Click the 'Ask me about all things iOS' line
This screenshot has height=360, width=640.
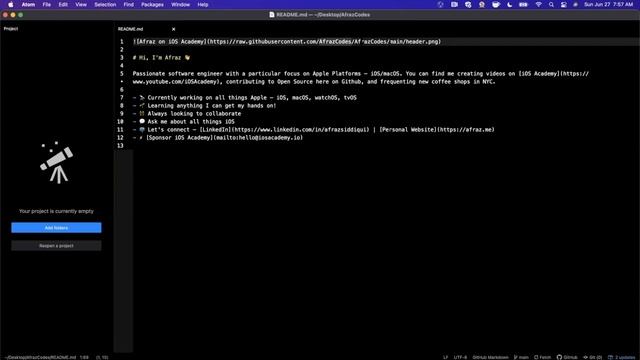[184, 122]
